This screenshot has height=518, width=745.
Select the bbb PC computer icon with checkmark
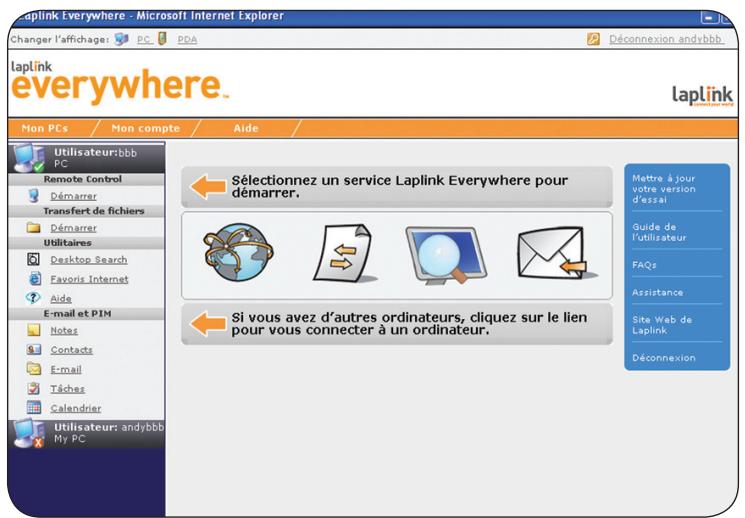(29, 158)
